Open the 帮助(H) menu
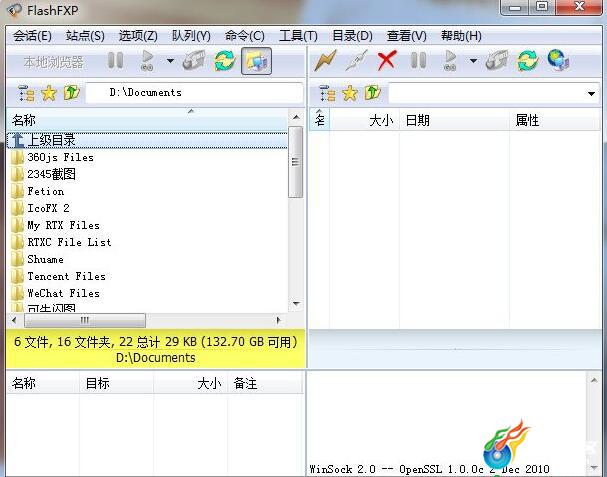Viewport: 607px width, 477px height. click(x=461, y=36)
